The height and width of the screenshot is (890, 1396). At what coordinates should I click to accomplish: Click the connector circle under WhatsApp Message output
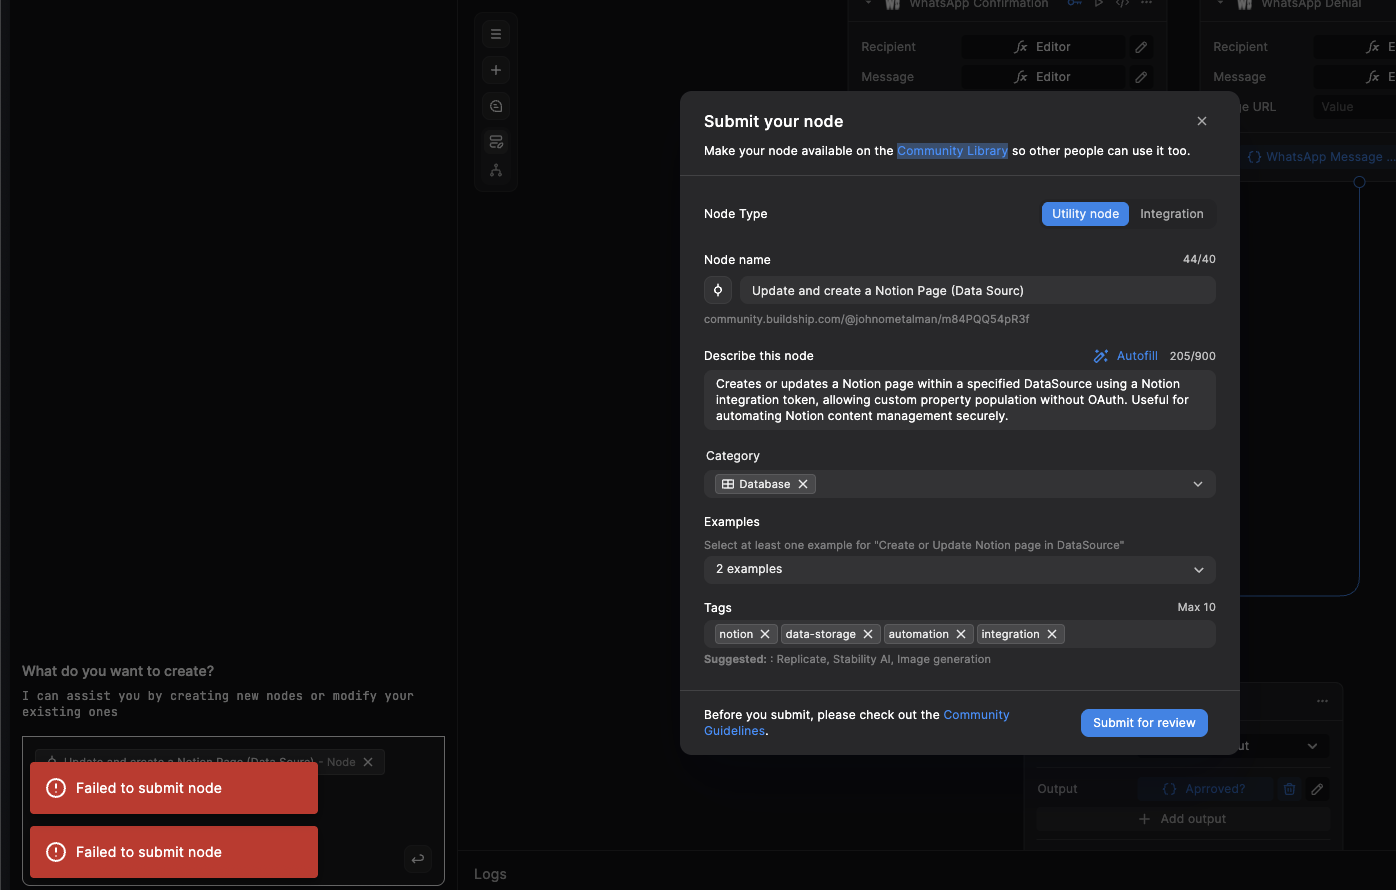click(1359, 182)
